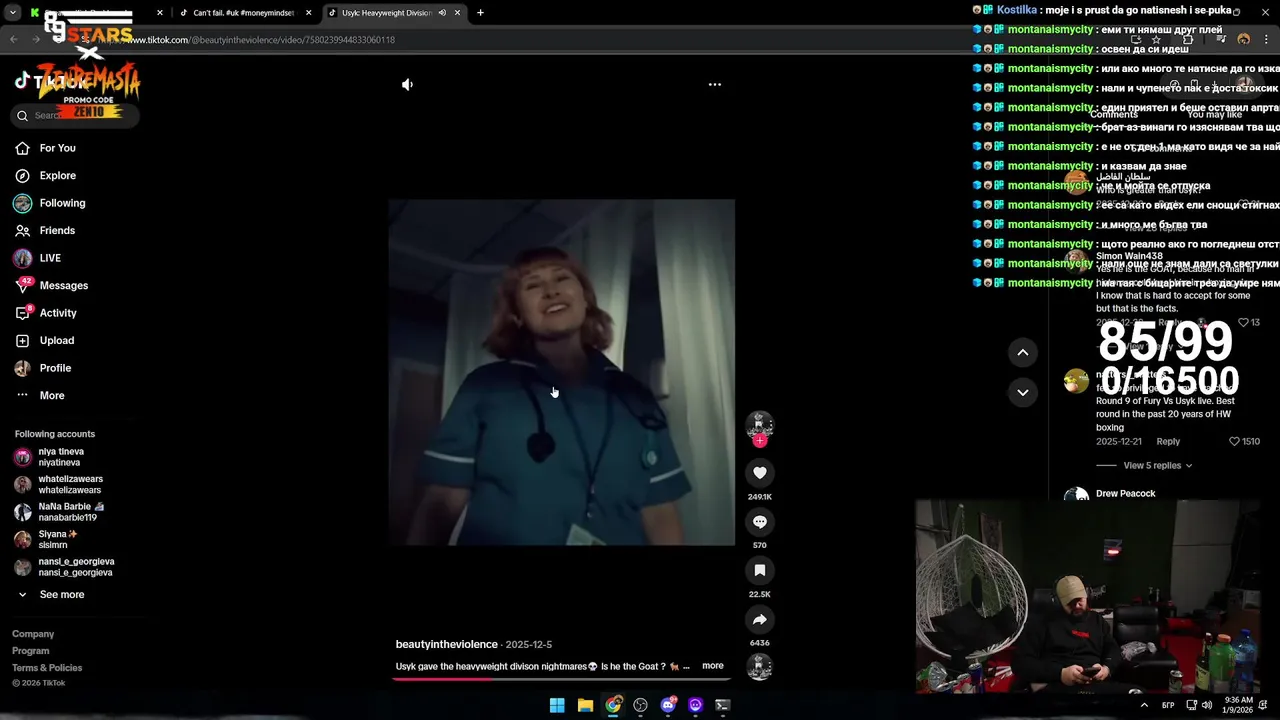1280x720 pixels.
Task: Show hidden system tray icons chevron
Action: pyautogui.click(x=1144, y=705)
